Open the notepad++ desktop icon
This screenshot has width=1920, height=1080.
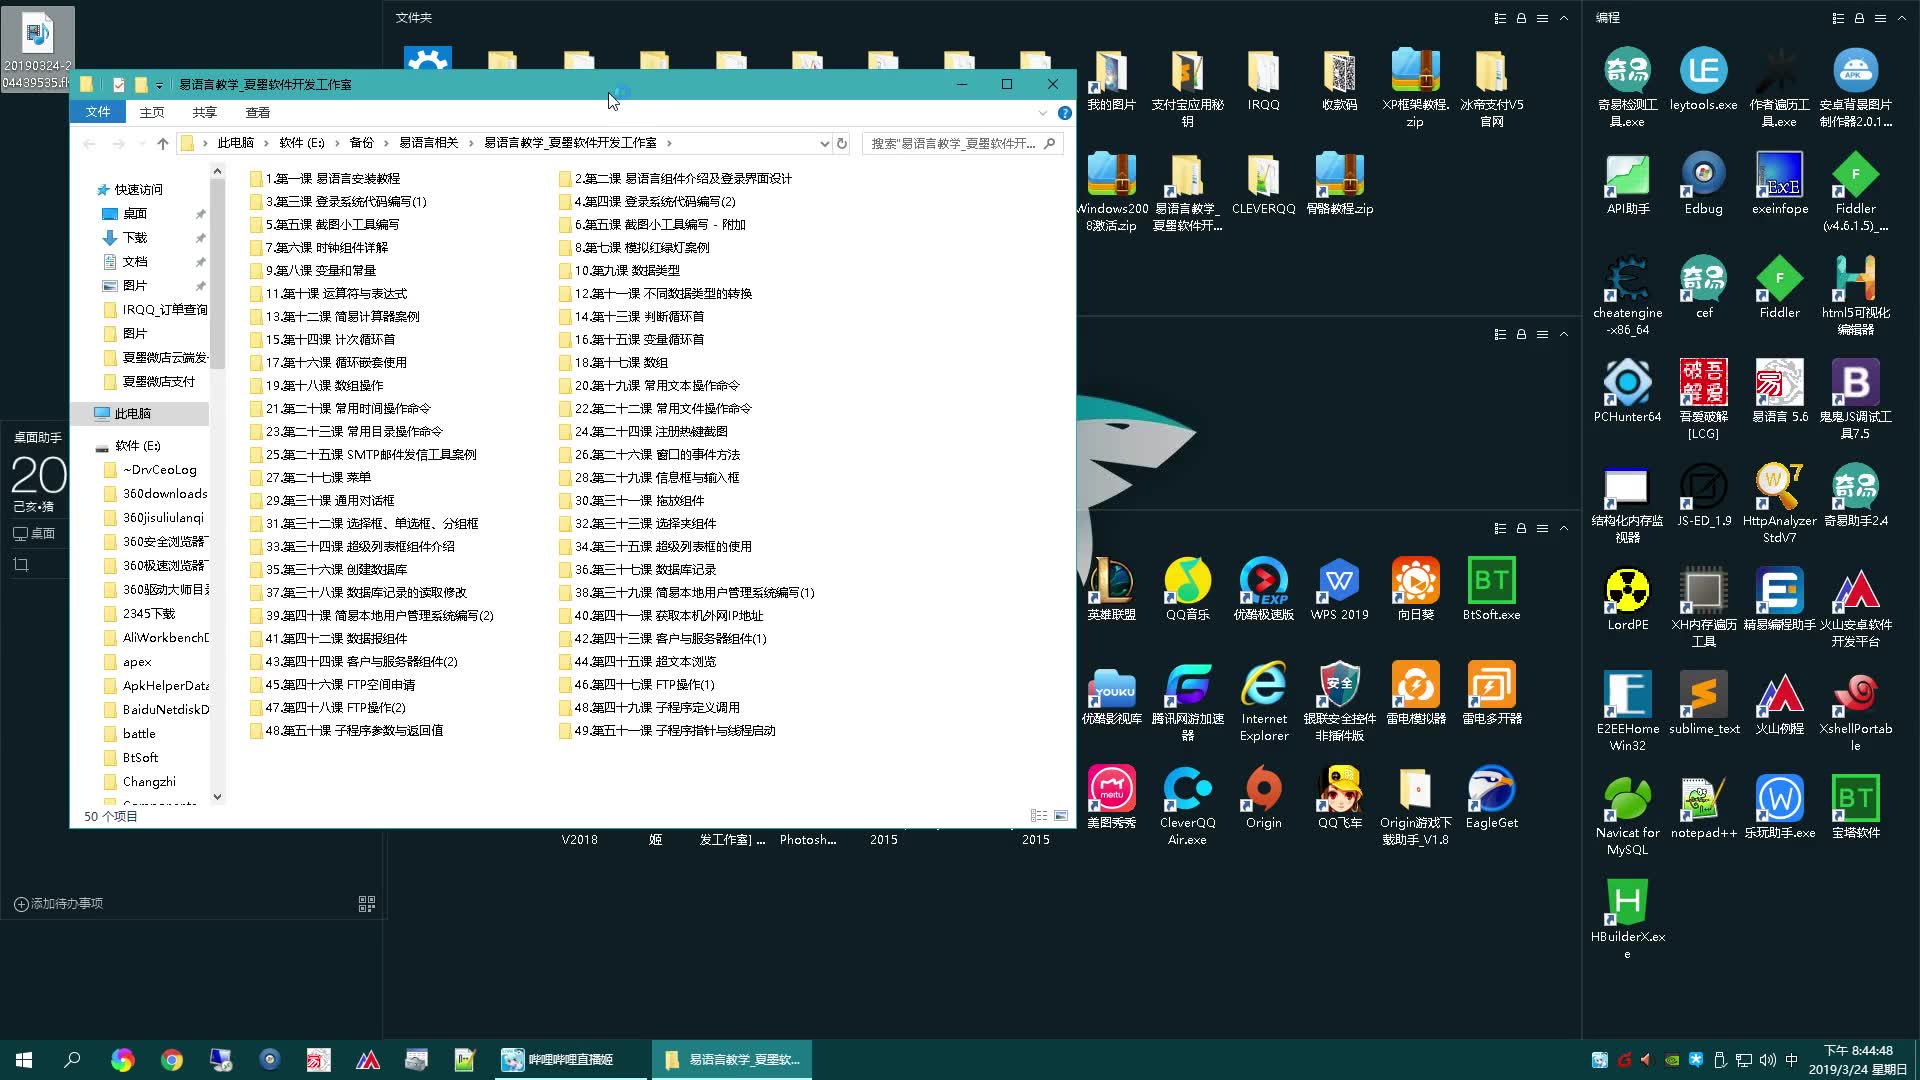pos(1703,800)
